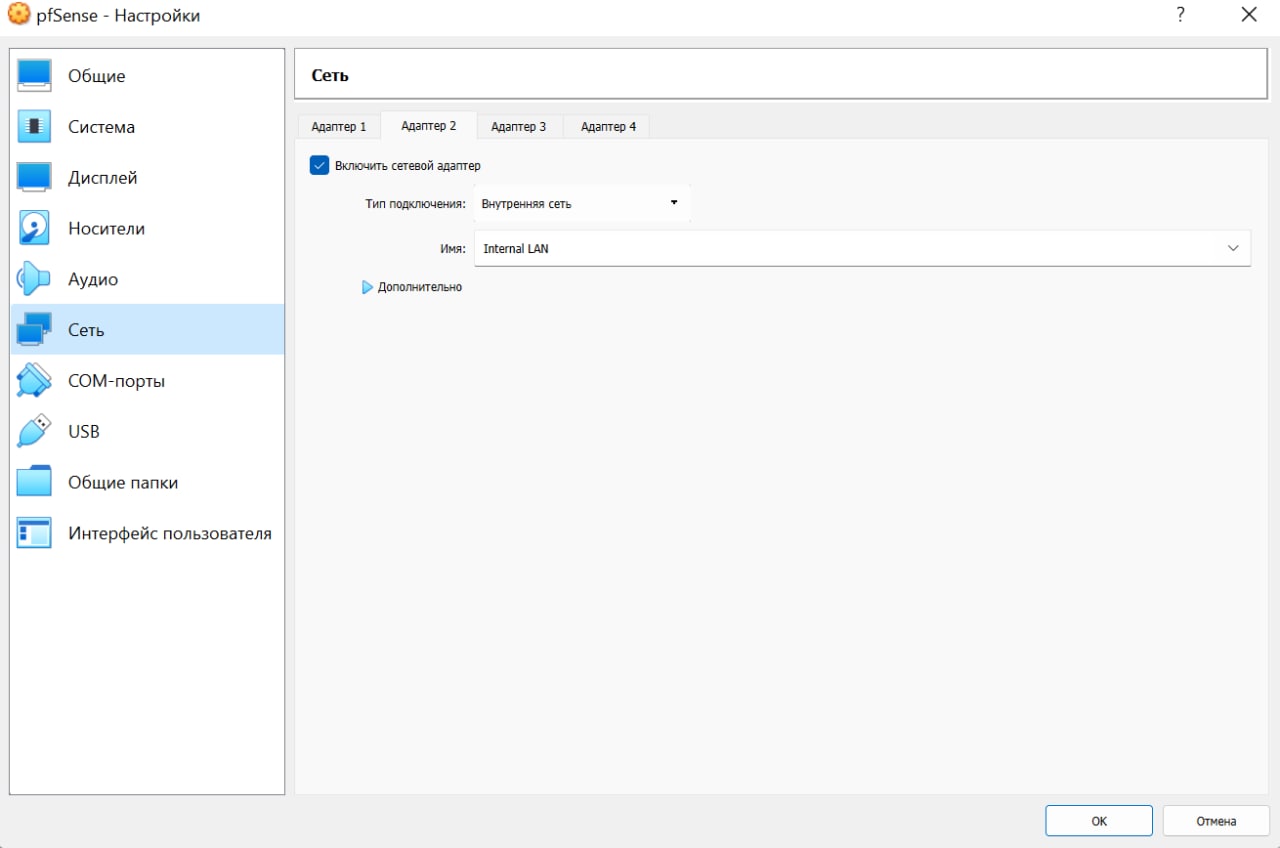Select the Сеть network icon
The height and width of the screenshot is (848, 1280).
pos(34,330)
